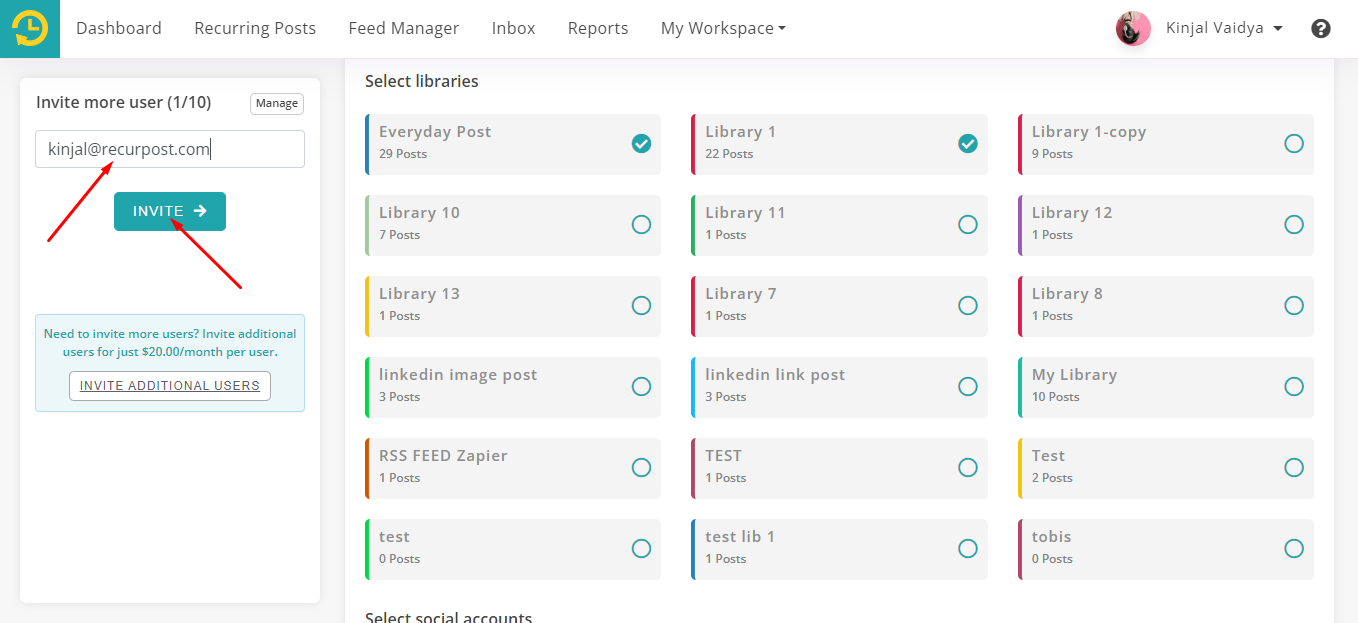Select the uppercase TEST library circle
Viewport: 1358px width, 623px height.
(968, 468)
